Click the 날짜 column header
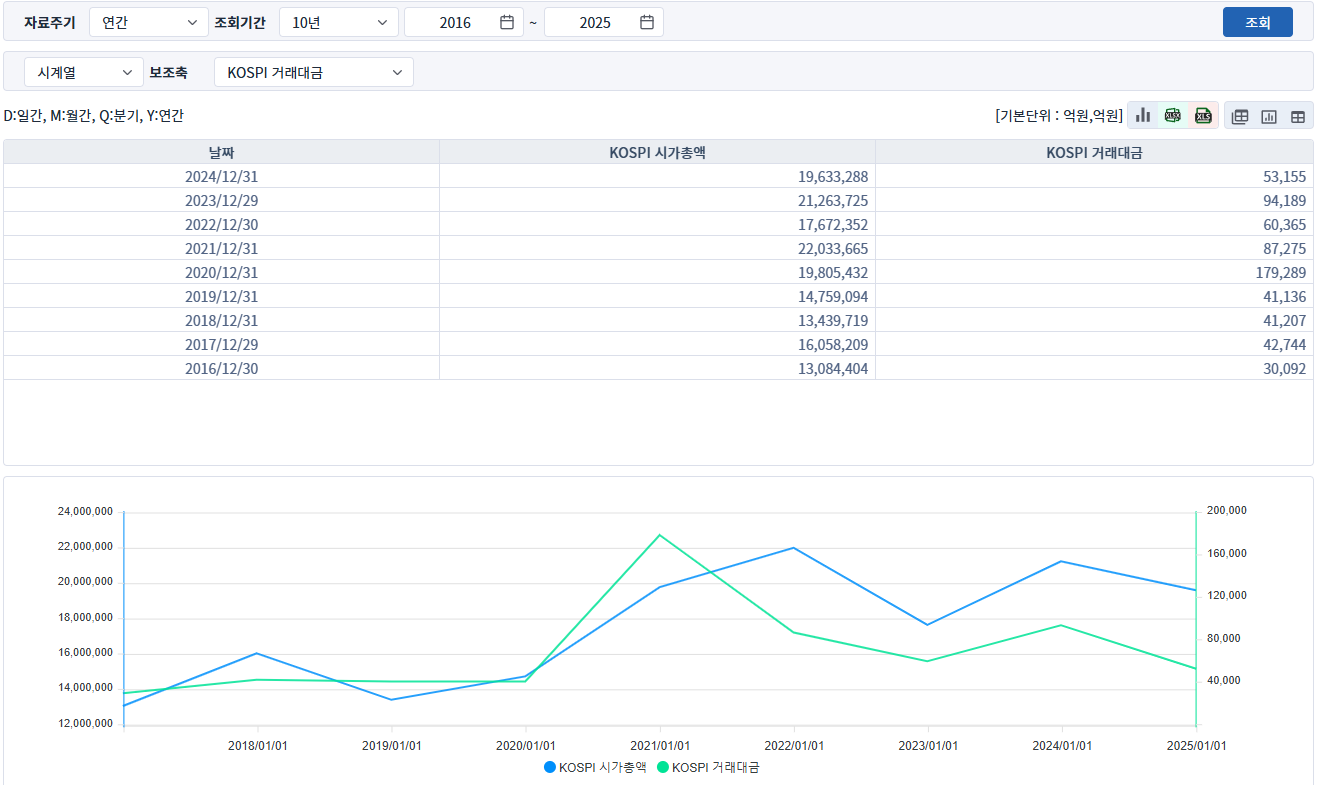This screenshot has width=1317, height=785. [221, 152]
